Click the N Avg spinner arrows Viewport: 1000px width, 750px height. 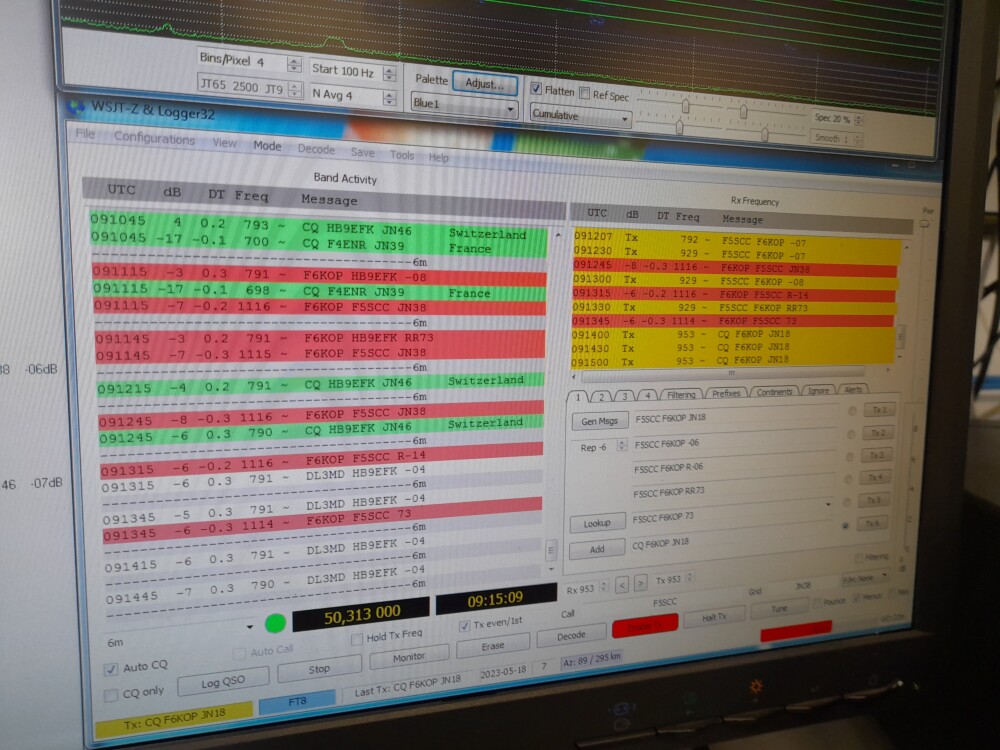[388, 98]
